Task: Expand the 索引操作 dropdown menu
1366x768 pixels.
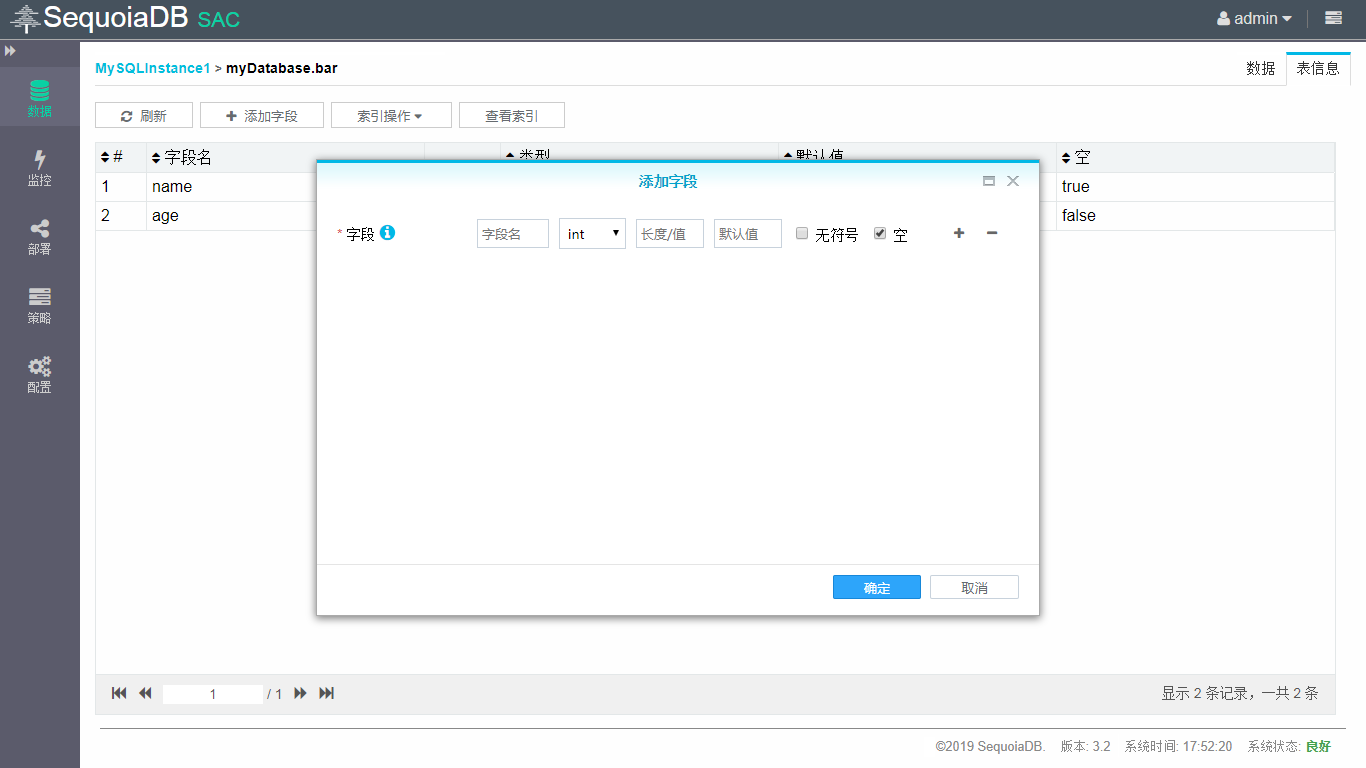Action: [391, 116]
